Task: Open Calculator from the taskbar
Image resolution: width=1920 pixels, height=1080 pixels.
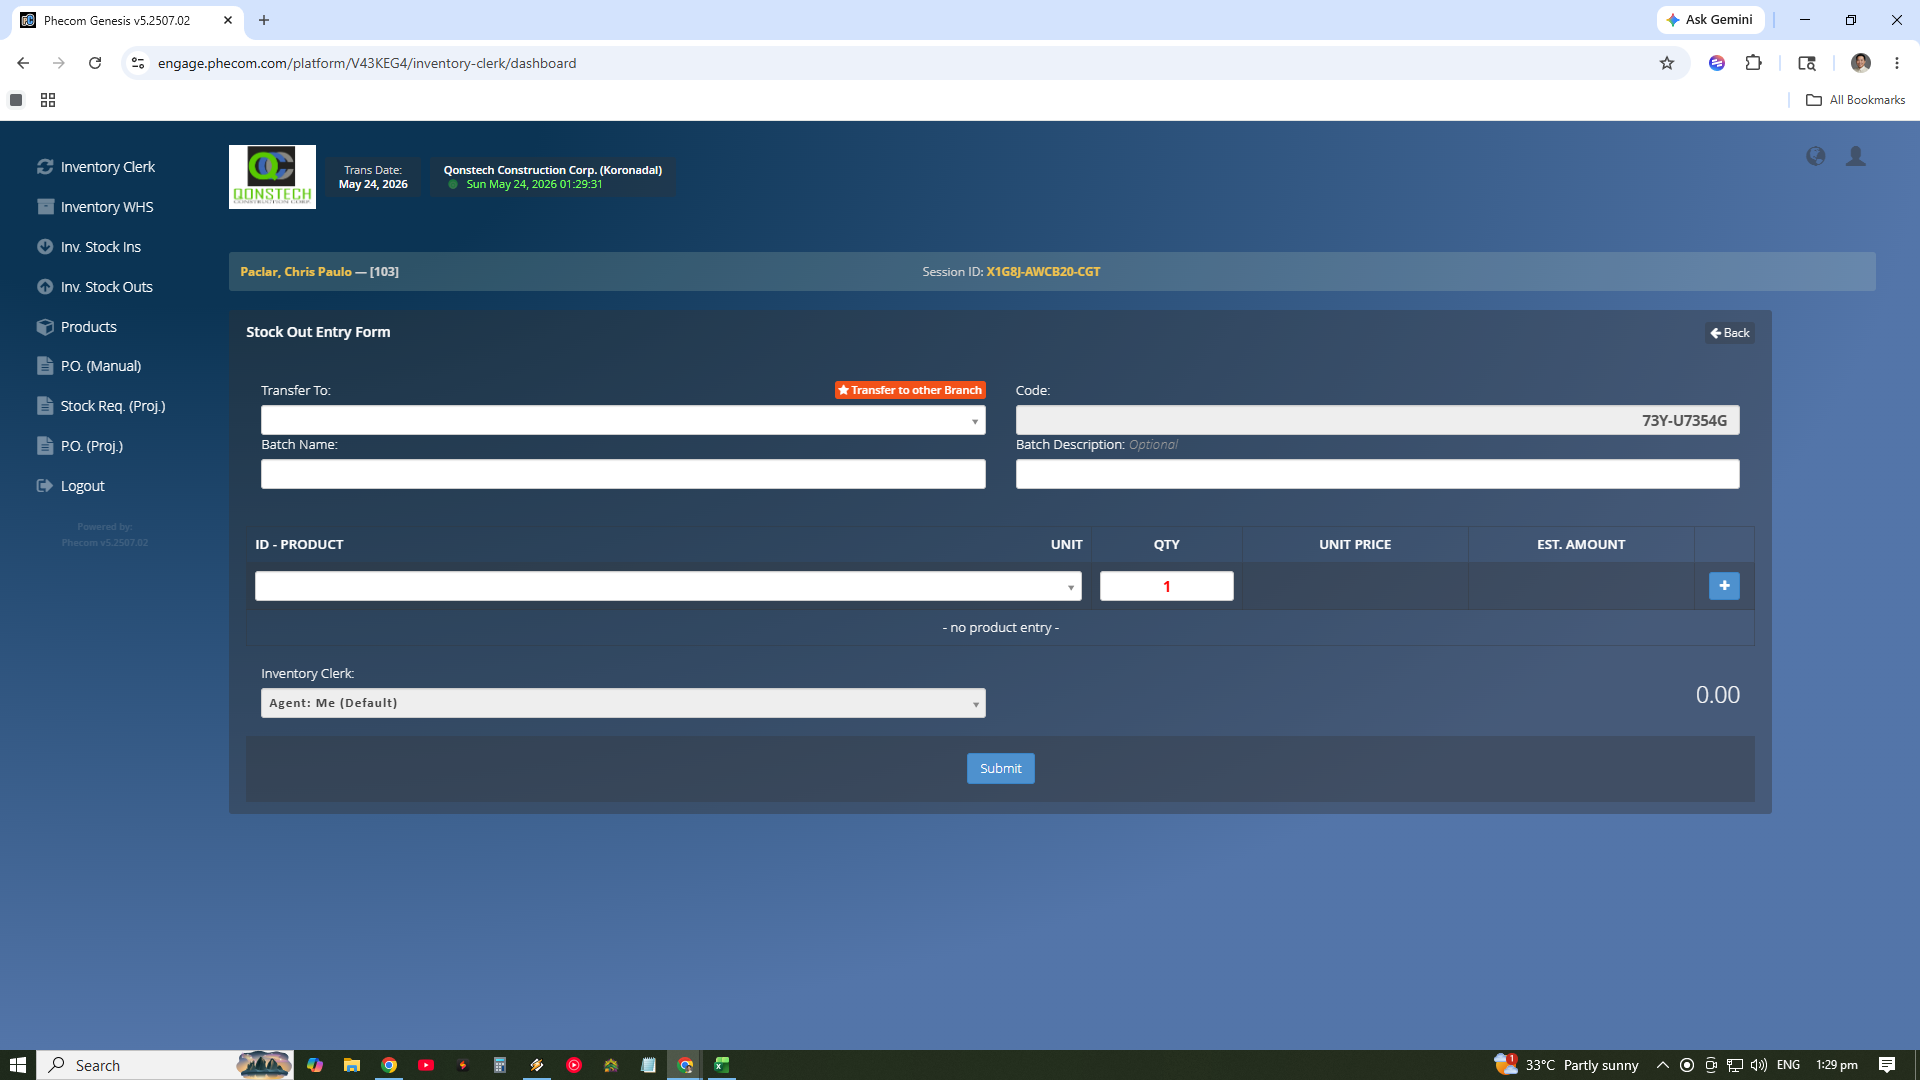Action: click(500, 1065)
